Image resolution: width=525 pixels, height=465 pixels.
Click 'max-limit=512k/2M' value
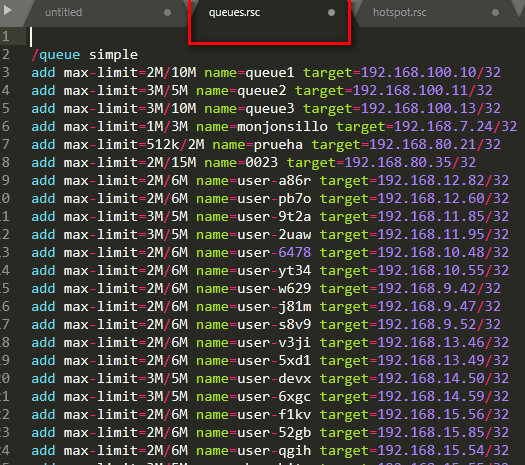click(x=134, y=145)
